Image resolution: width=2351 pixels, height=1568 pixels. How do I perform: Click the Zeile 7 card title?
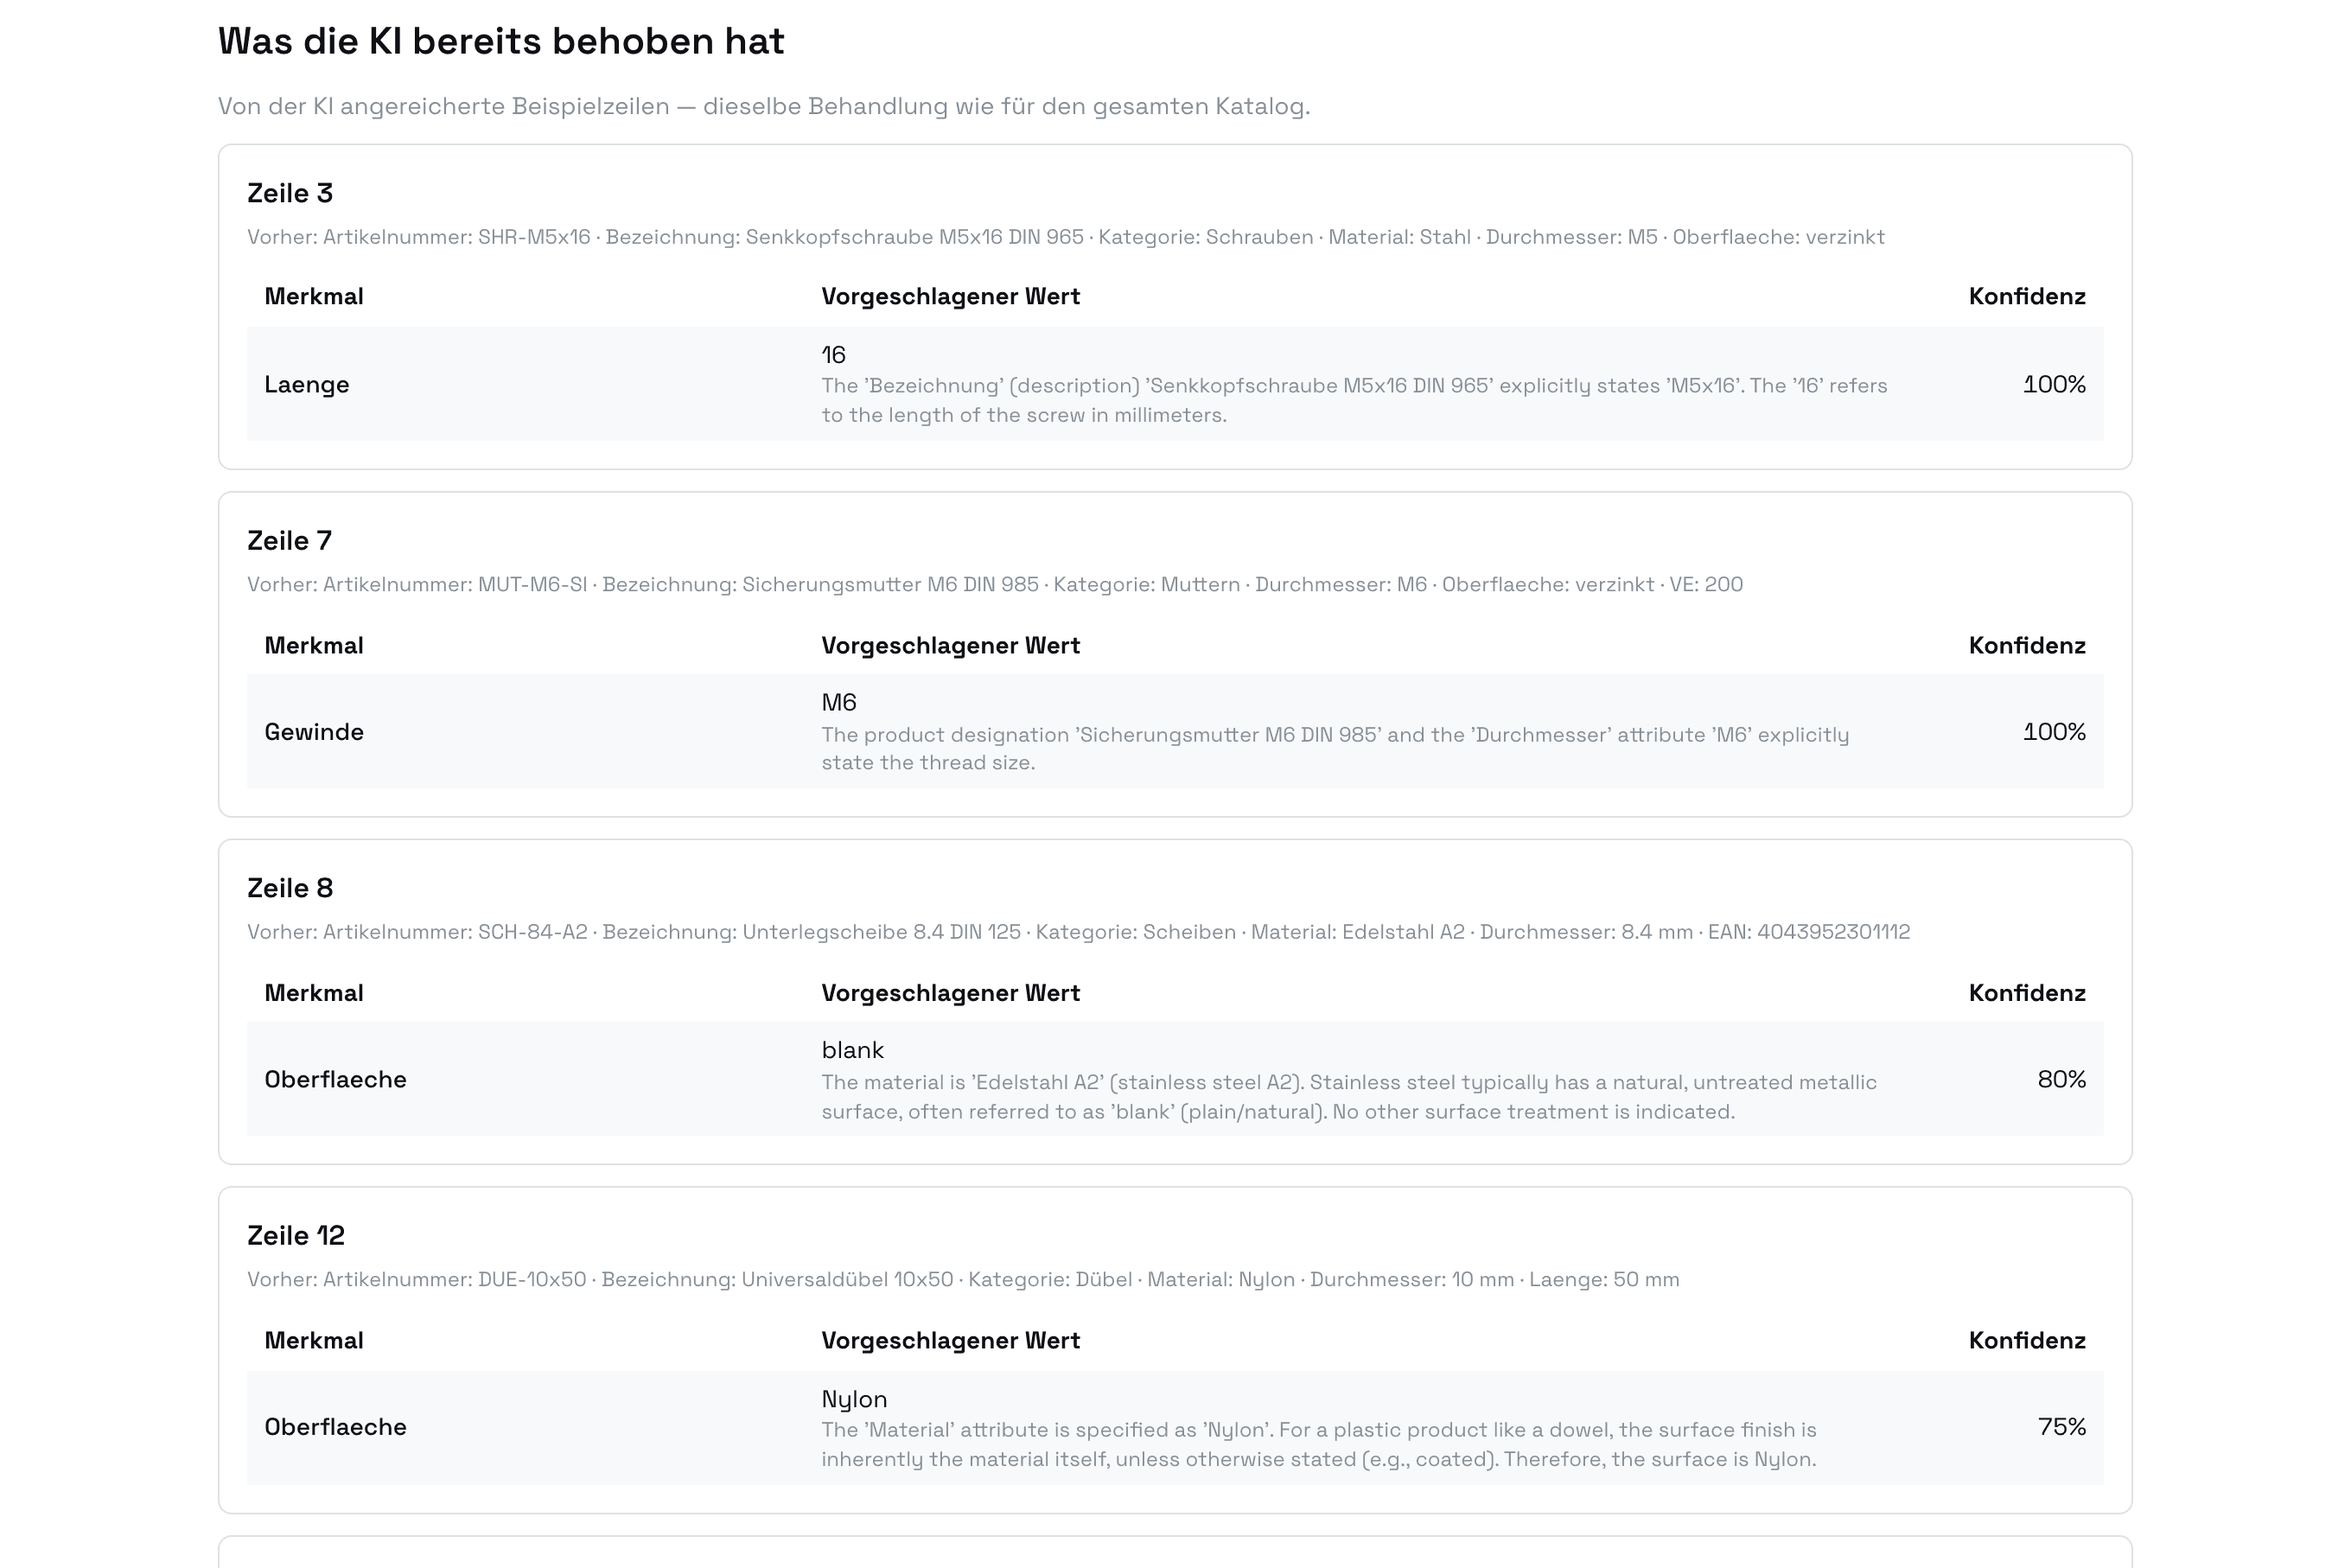(290, 541)
